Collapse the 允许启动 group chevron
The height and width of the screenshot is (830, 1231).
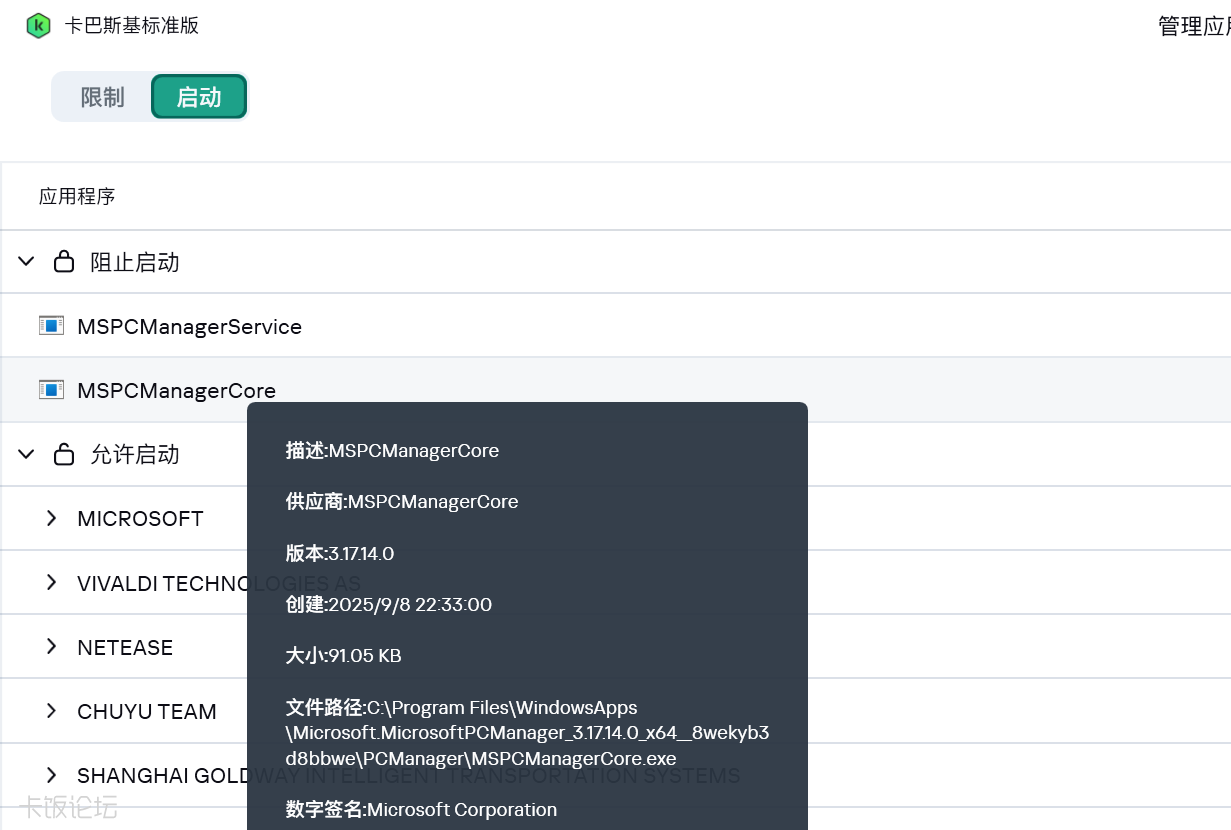pos(26,454)
